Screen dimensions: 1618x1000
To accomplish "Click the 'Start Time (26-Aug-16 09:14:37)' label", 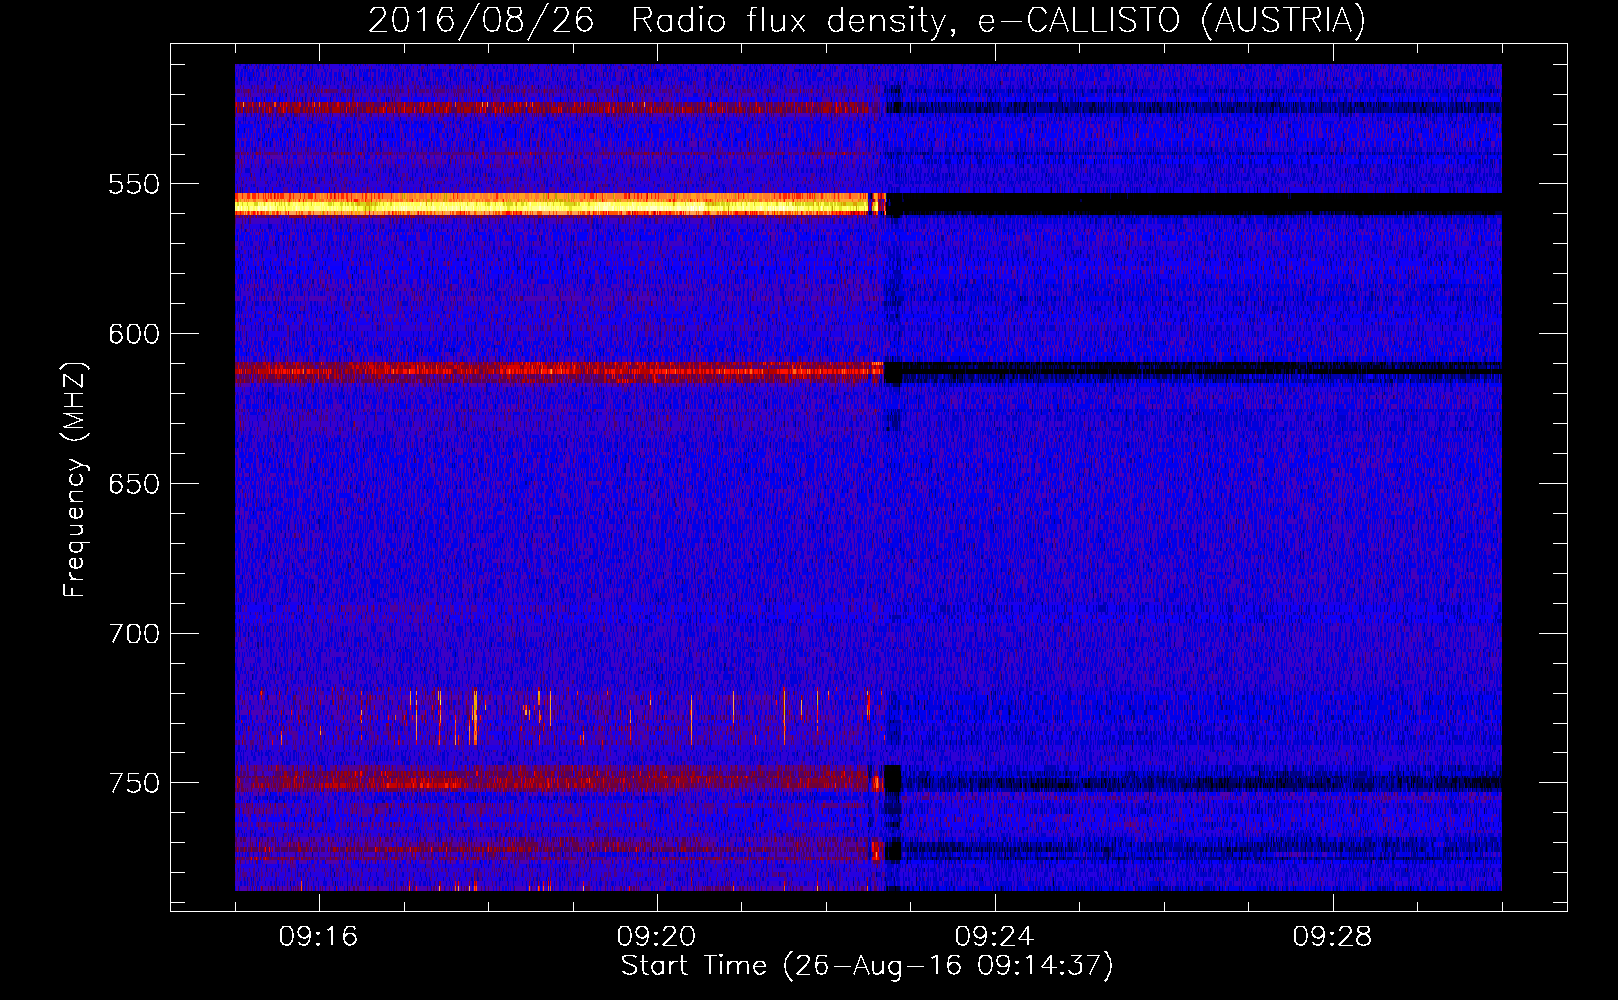I will 867,966.
